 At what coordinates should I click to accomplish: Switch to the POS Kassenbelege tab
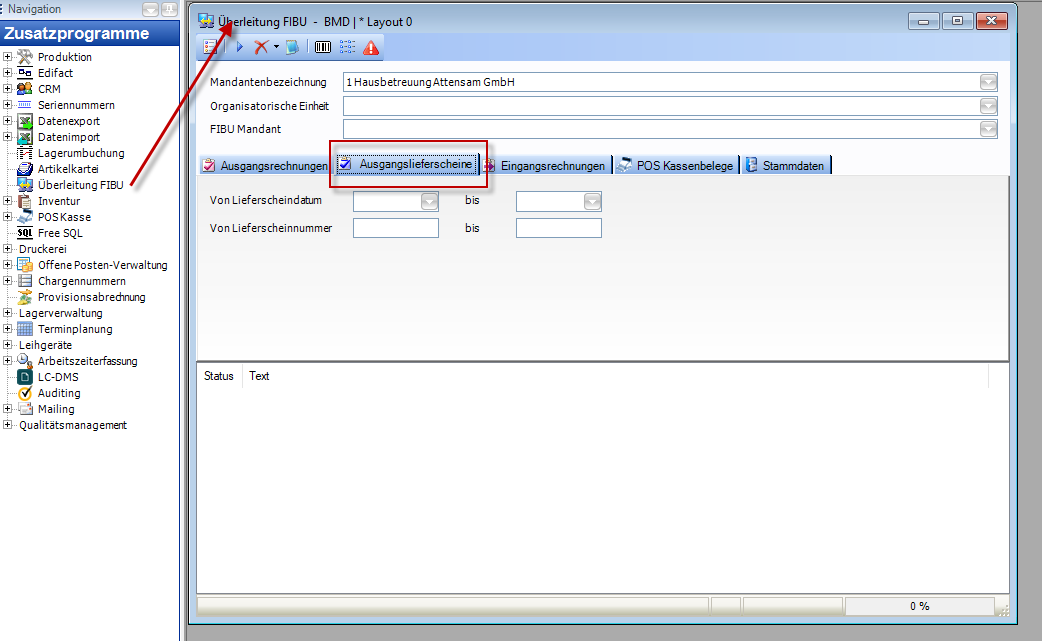tap(676, 166)
